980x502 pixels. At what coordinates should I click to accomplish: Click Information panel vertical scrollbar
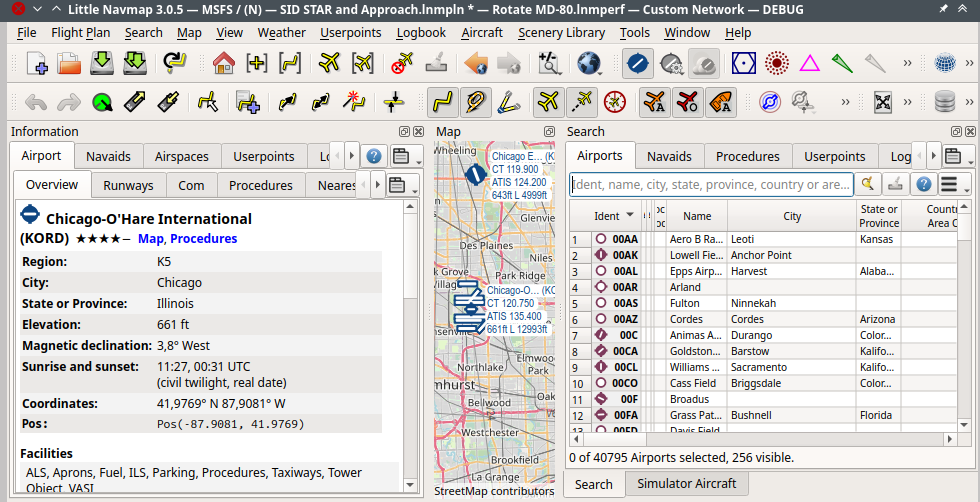pyautogui.click(x=410, y=344)
